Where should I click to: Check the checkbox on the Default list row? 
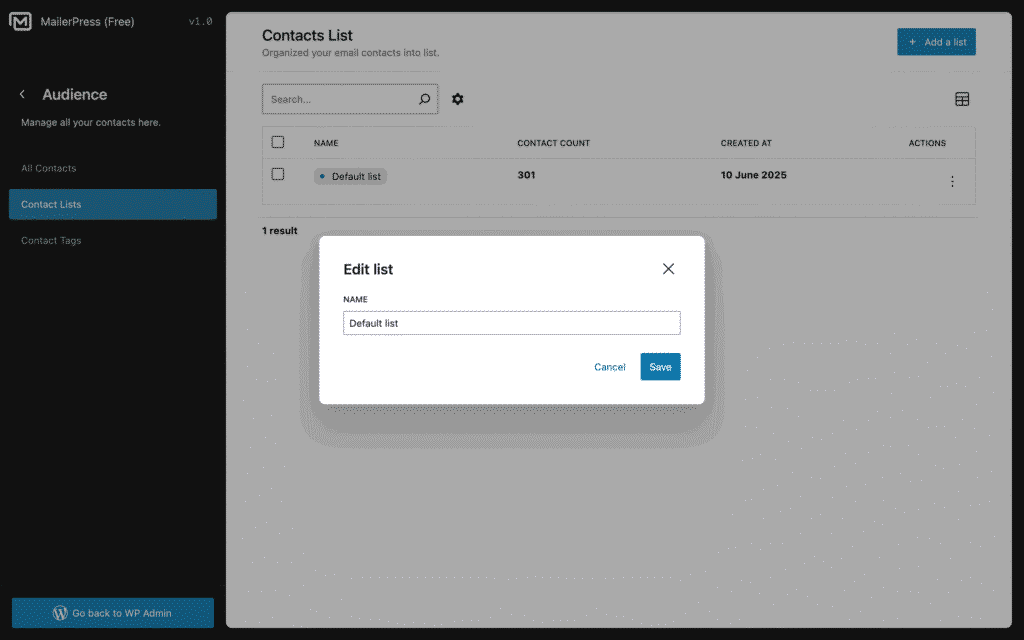pyautogui.click(x=277, y=175)
